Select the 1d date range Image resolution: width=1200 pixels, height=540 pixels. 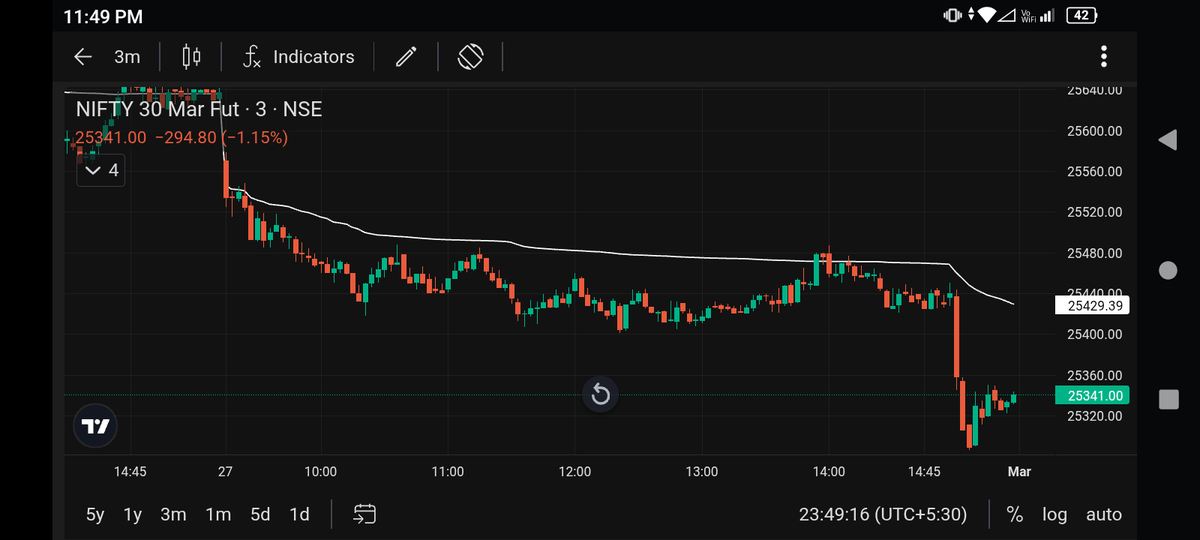click(x=299, y=515)
